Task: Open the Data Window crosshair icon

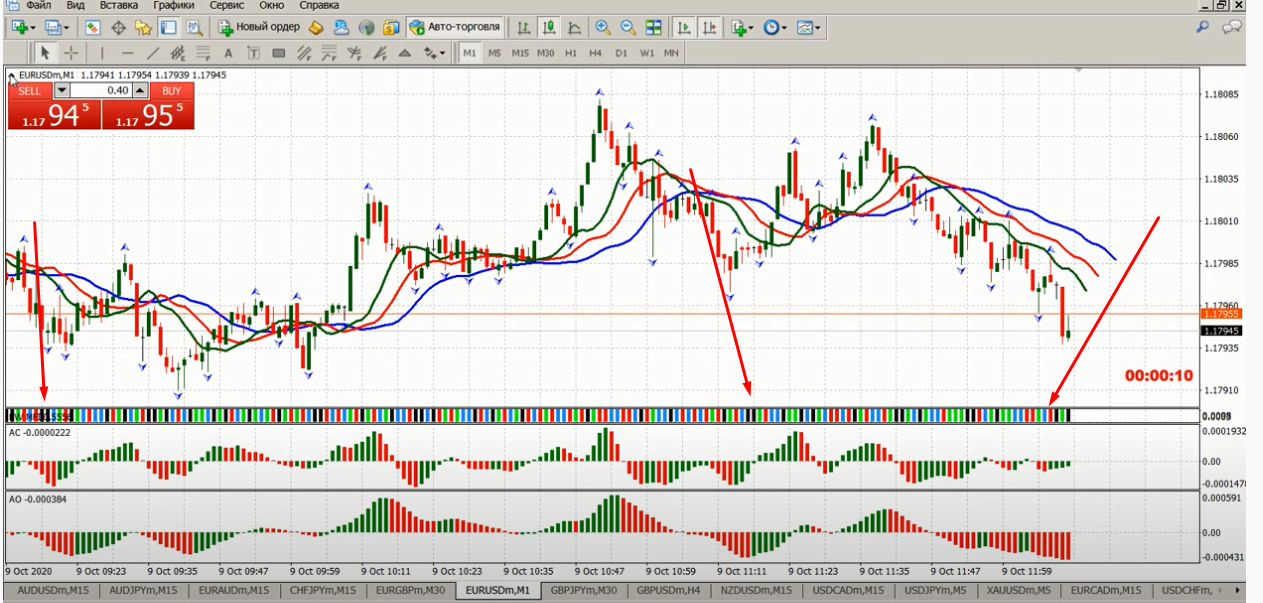Action: (119, 28)
